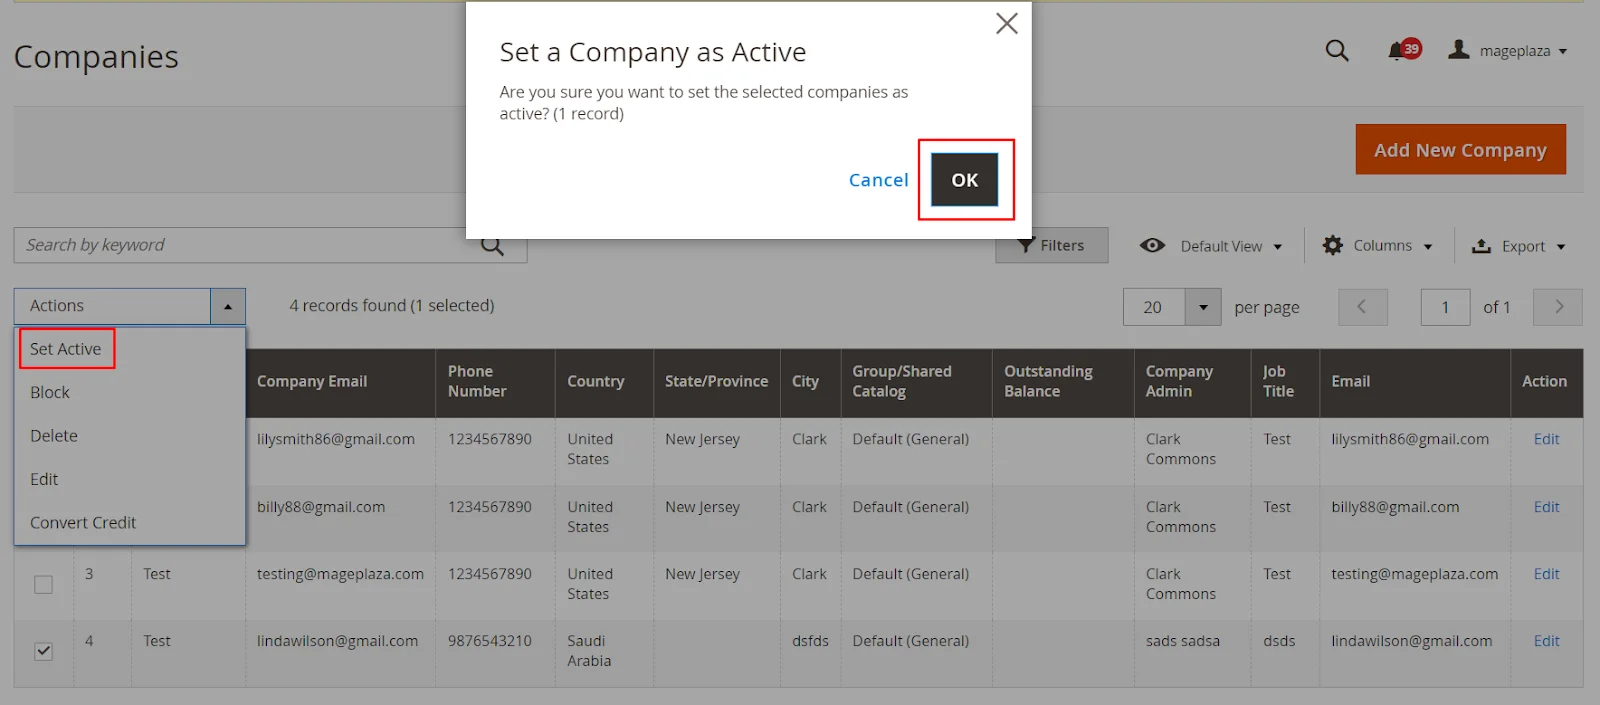
Task: Edit the billy88@gmail.com company row
Action: pos(1546,507)
